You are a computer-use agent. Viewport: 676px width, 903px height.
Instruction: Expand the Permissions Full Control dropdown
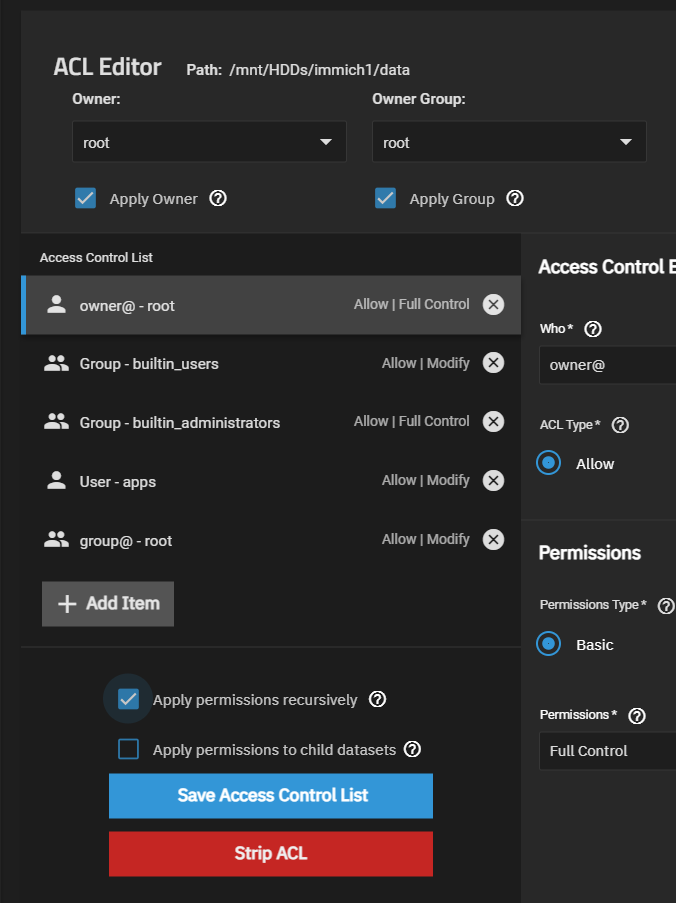tap(608, 750)
